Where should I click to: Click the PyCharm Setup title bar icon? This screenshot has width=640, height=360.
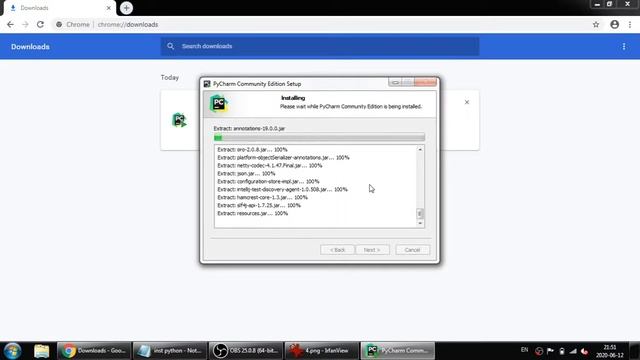[x=207, y=84]
